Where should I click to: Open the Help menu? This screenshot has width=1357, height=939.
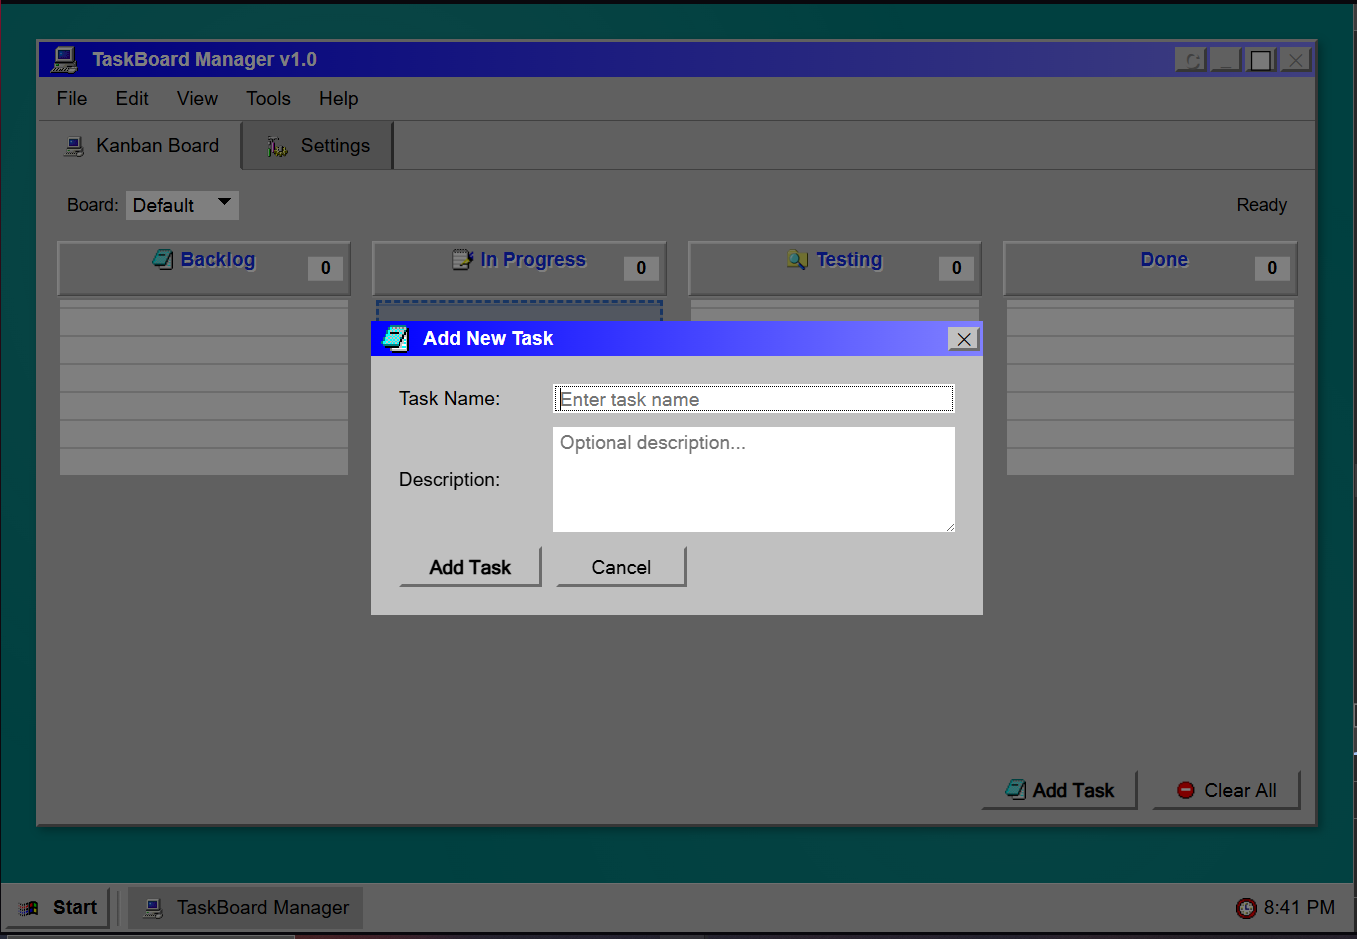[338, 98]
